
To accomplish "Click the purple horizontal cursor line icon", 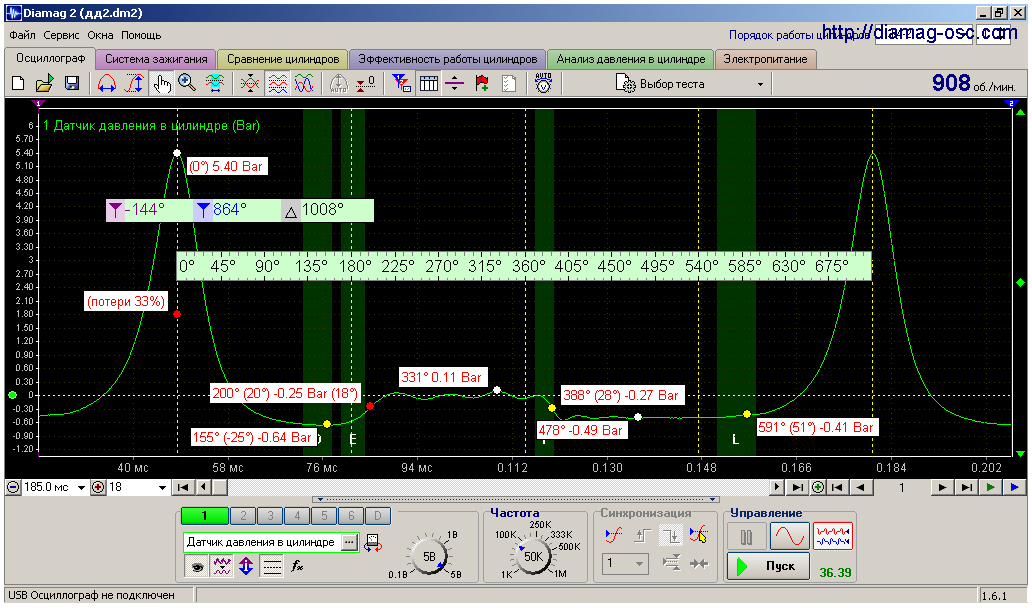I will click(x=455, y=83).
